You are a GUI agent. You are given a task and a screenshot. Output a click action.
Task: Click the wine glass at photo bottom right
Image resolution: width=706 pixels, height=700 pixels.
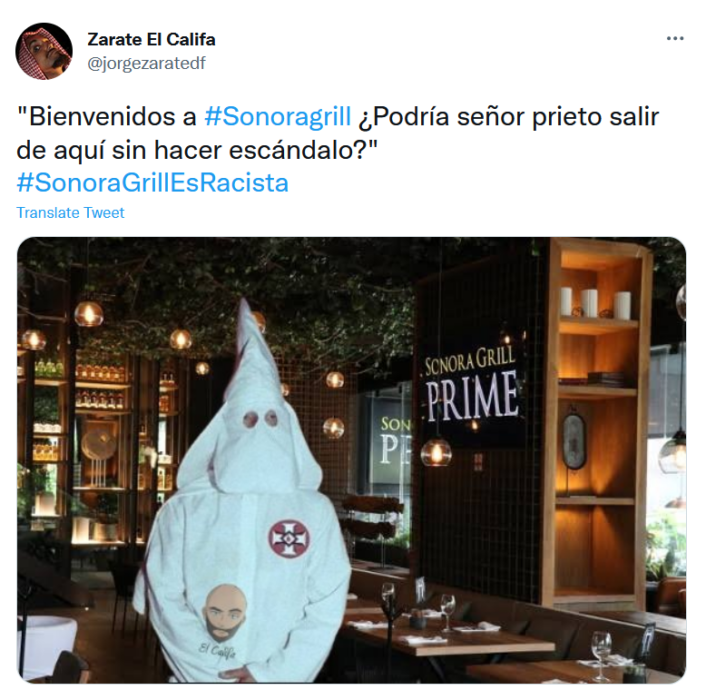[x=601, y=654]
